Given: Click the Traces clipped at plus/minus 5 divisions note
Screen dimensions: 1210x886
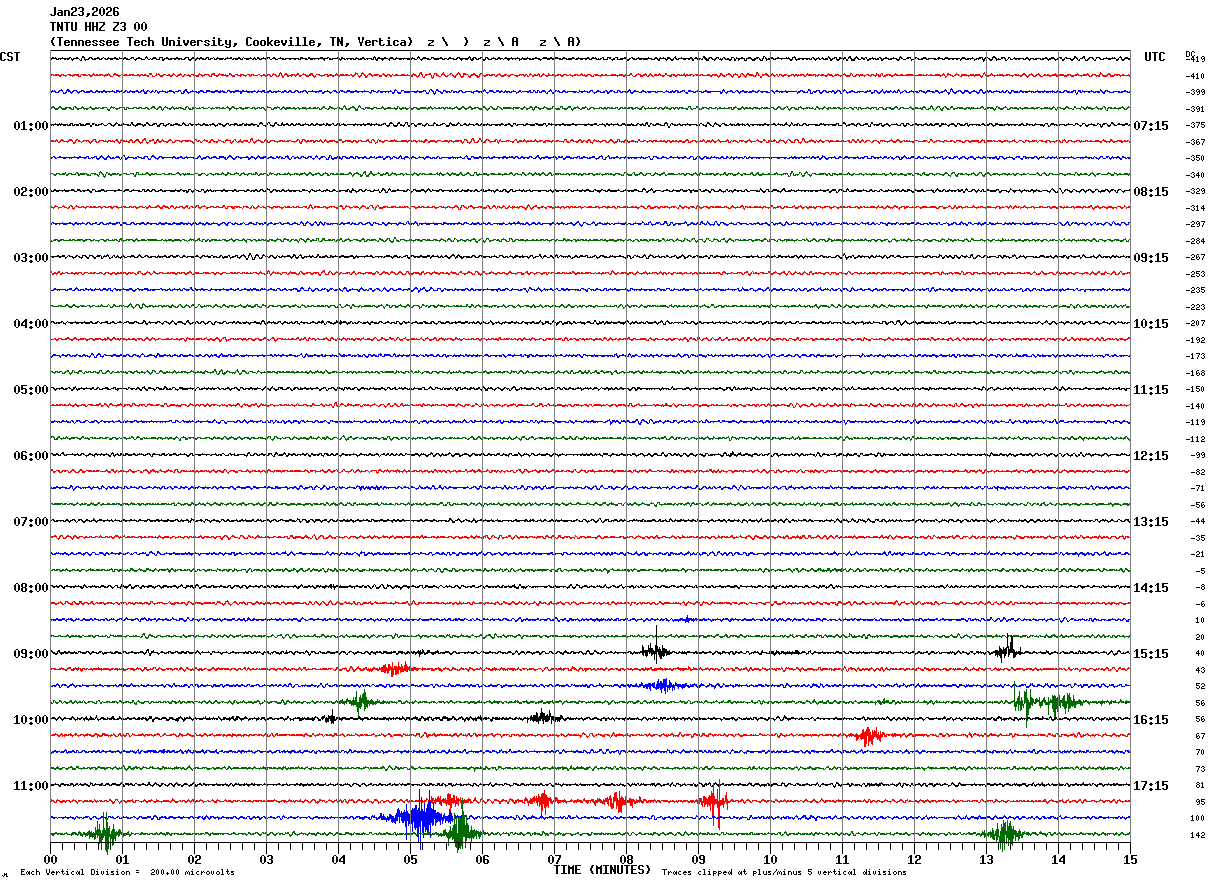Looking at the screenshot, I should coord(784,873).
